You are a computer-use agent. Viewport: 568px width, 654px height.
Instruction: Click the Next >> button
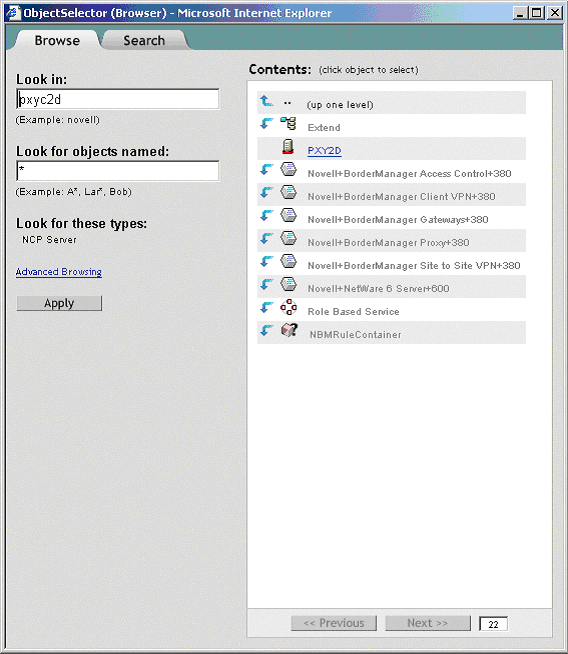pyautogui.click(x=428, y=623)
